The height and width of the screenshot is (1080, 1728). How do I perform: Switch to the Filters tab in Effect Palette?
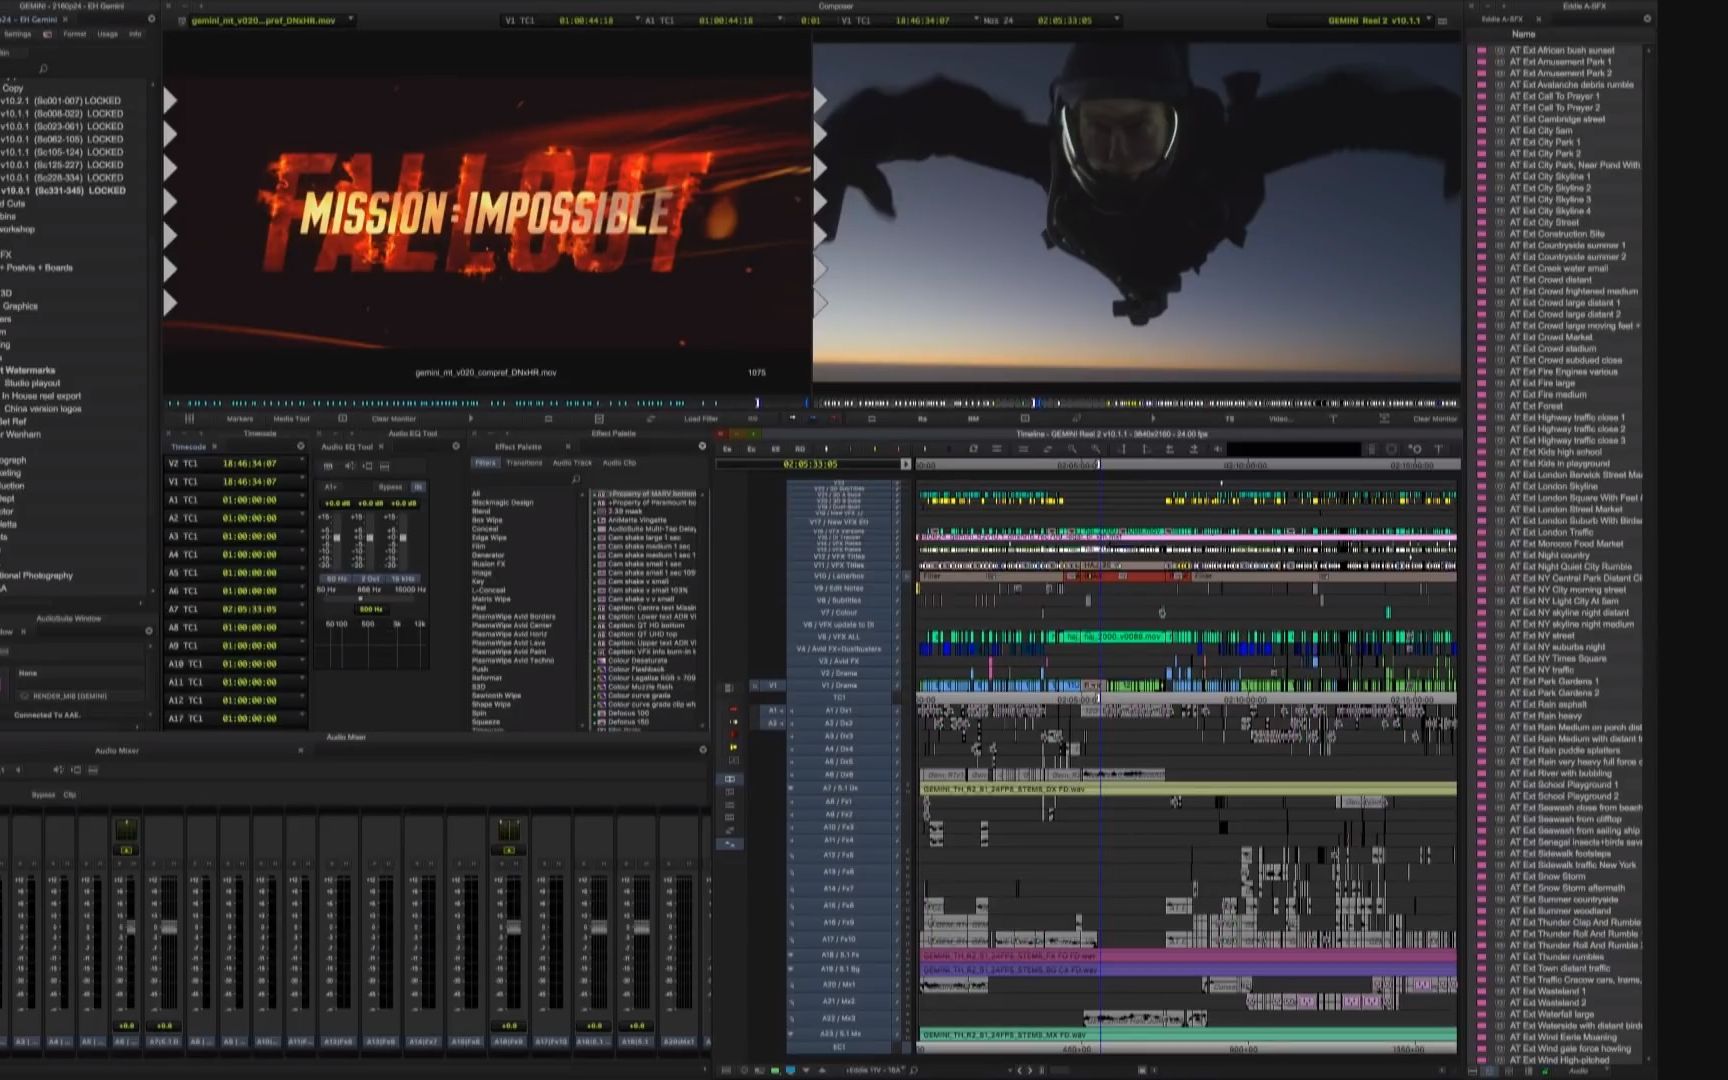click(x=485, y=463)
